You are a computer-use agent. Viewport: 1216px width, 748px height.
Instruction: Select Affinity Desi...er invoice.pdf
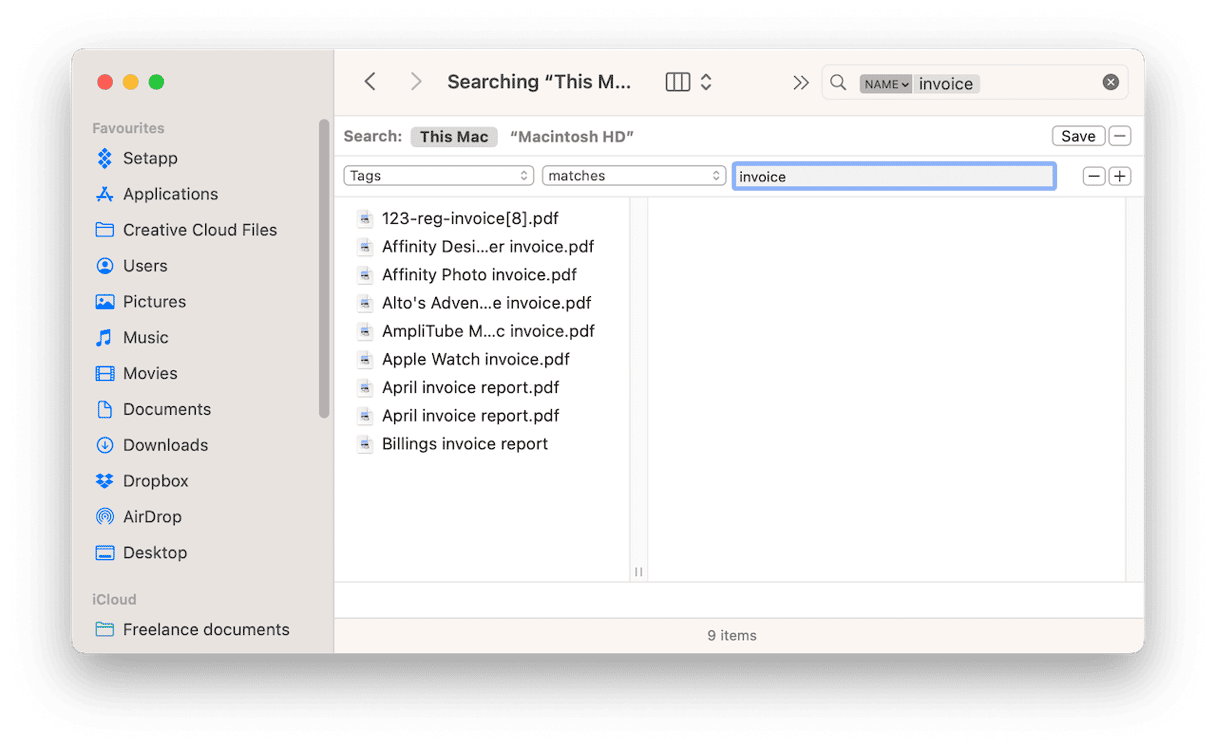click(488, 246)
